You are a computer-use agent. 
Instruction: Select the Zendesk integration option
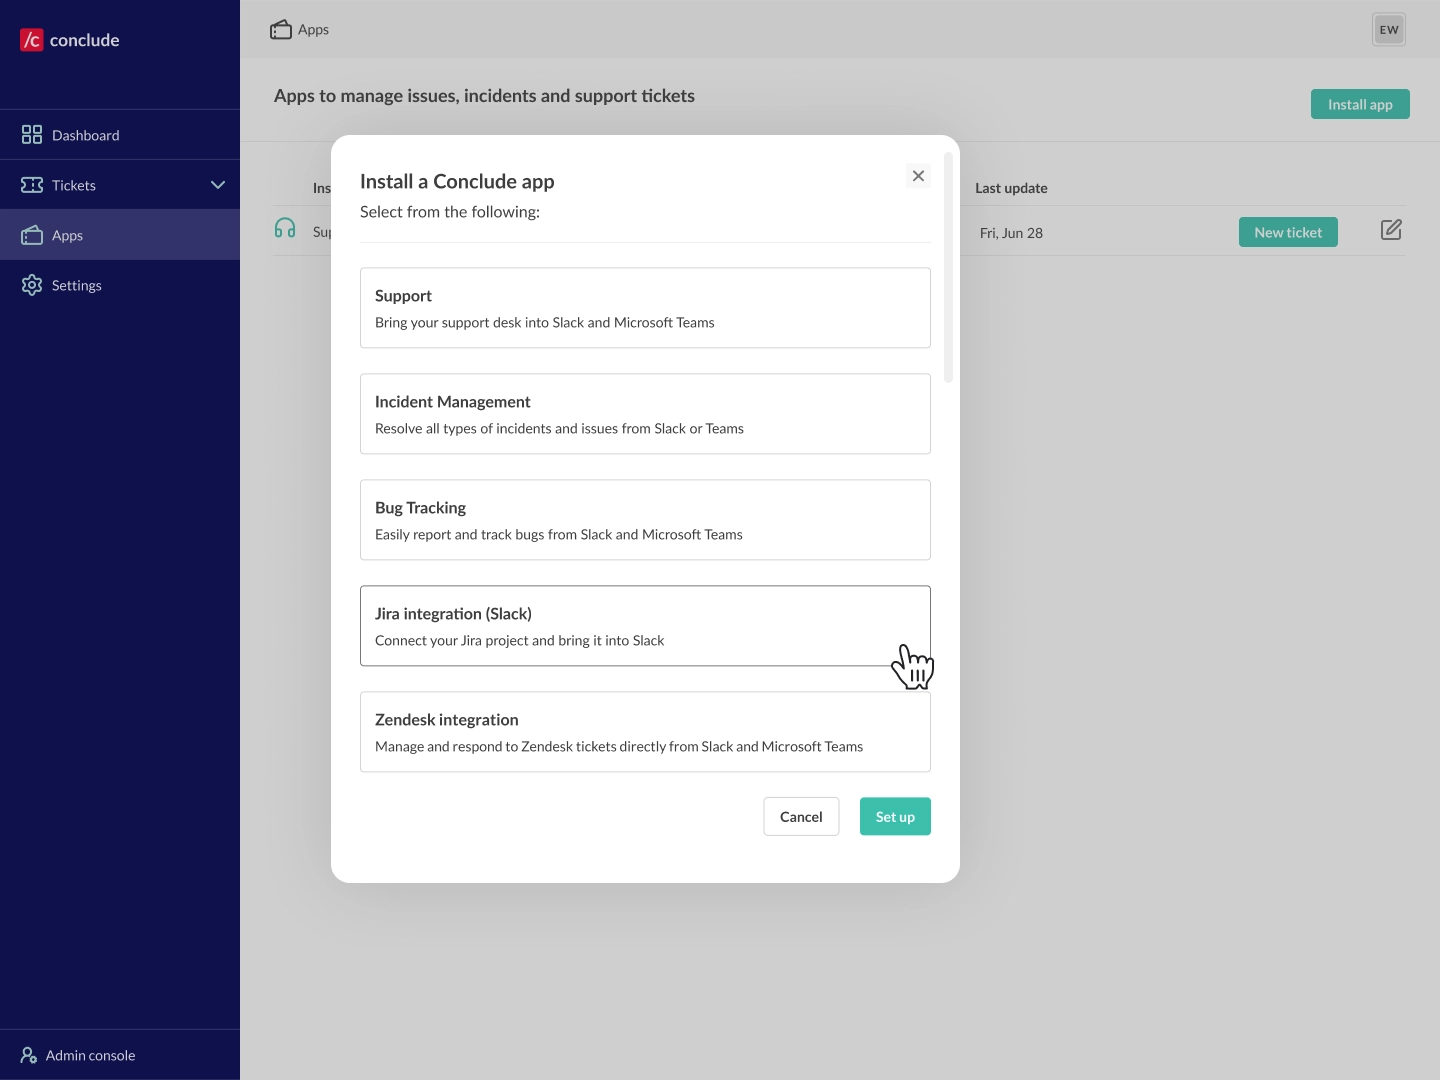click(645, 731)
